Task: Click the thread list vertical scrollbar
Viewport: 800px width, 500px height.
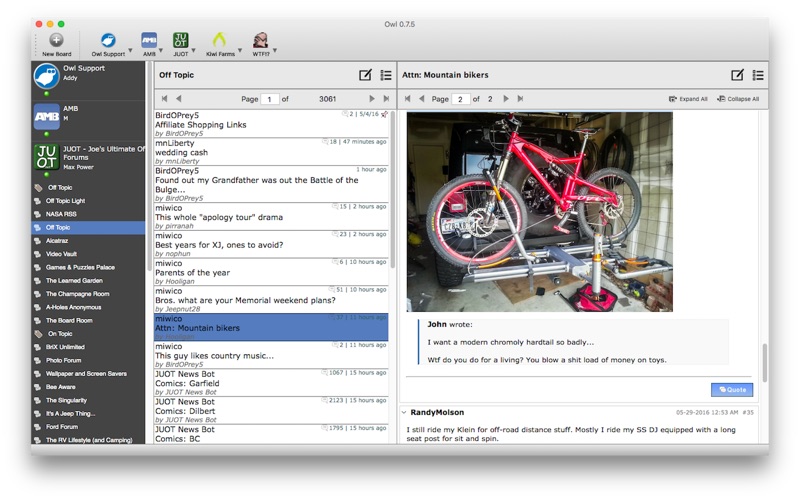Action: [392, 189]
